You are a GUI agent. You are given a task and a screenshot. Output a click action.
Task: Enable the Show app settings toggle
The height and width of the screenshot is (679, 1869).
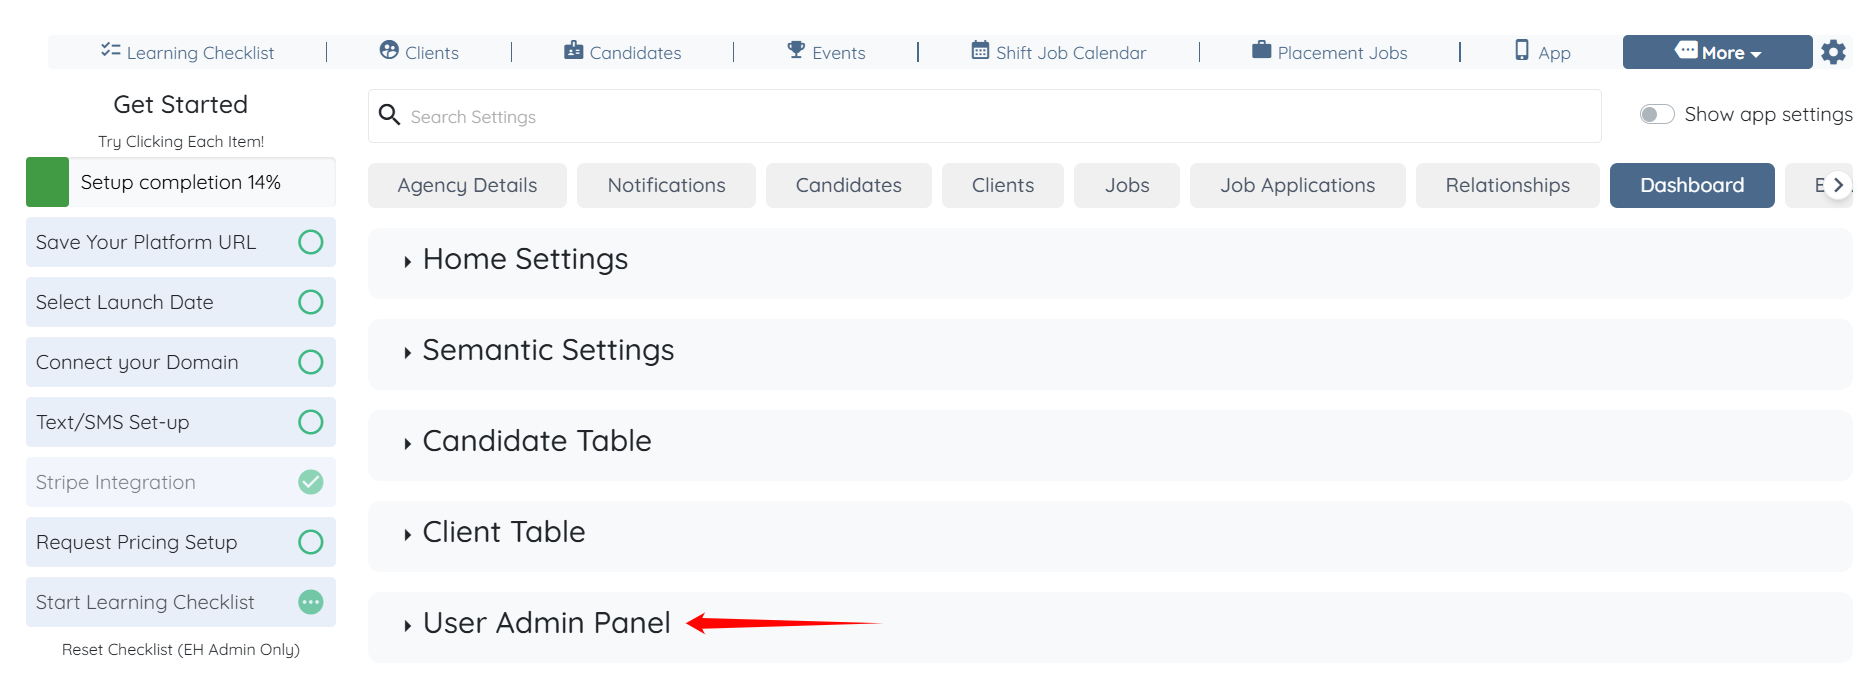(x=1656, y=115)
